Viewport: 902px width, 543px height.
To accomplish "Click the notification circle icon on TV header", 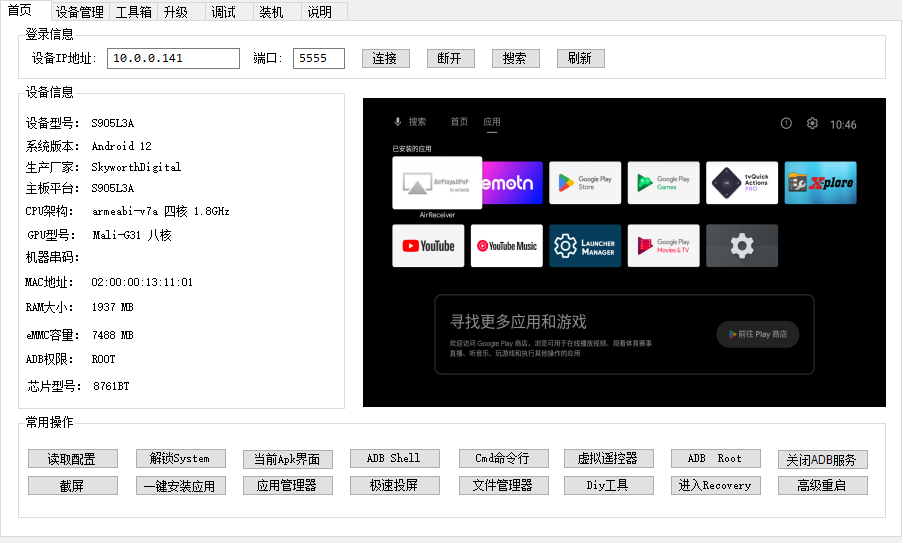I will click(786, 123).
